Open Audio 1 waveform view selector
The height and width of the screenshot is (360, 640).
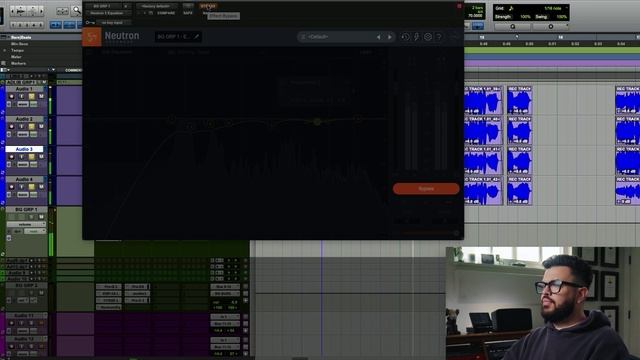23,104
